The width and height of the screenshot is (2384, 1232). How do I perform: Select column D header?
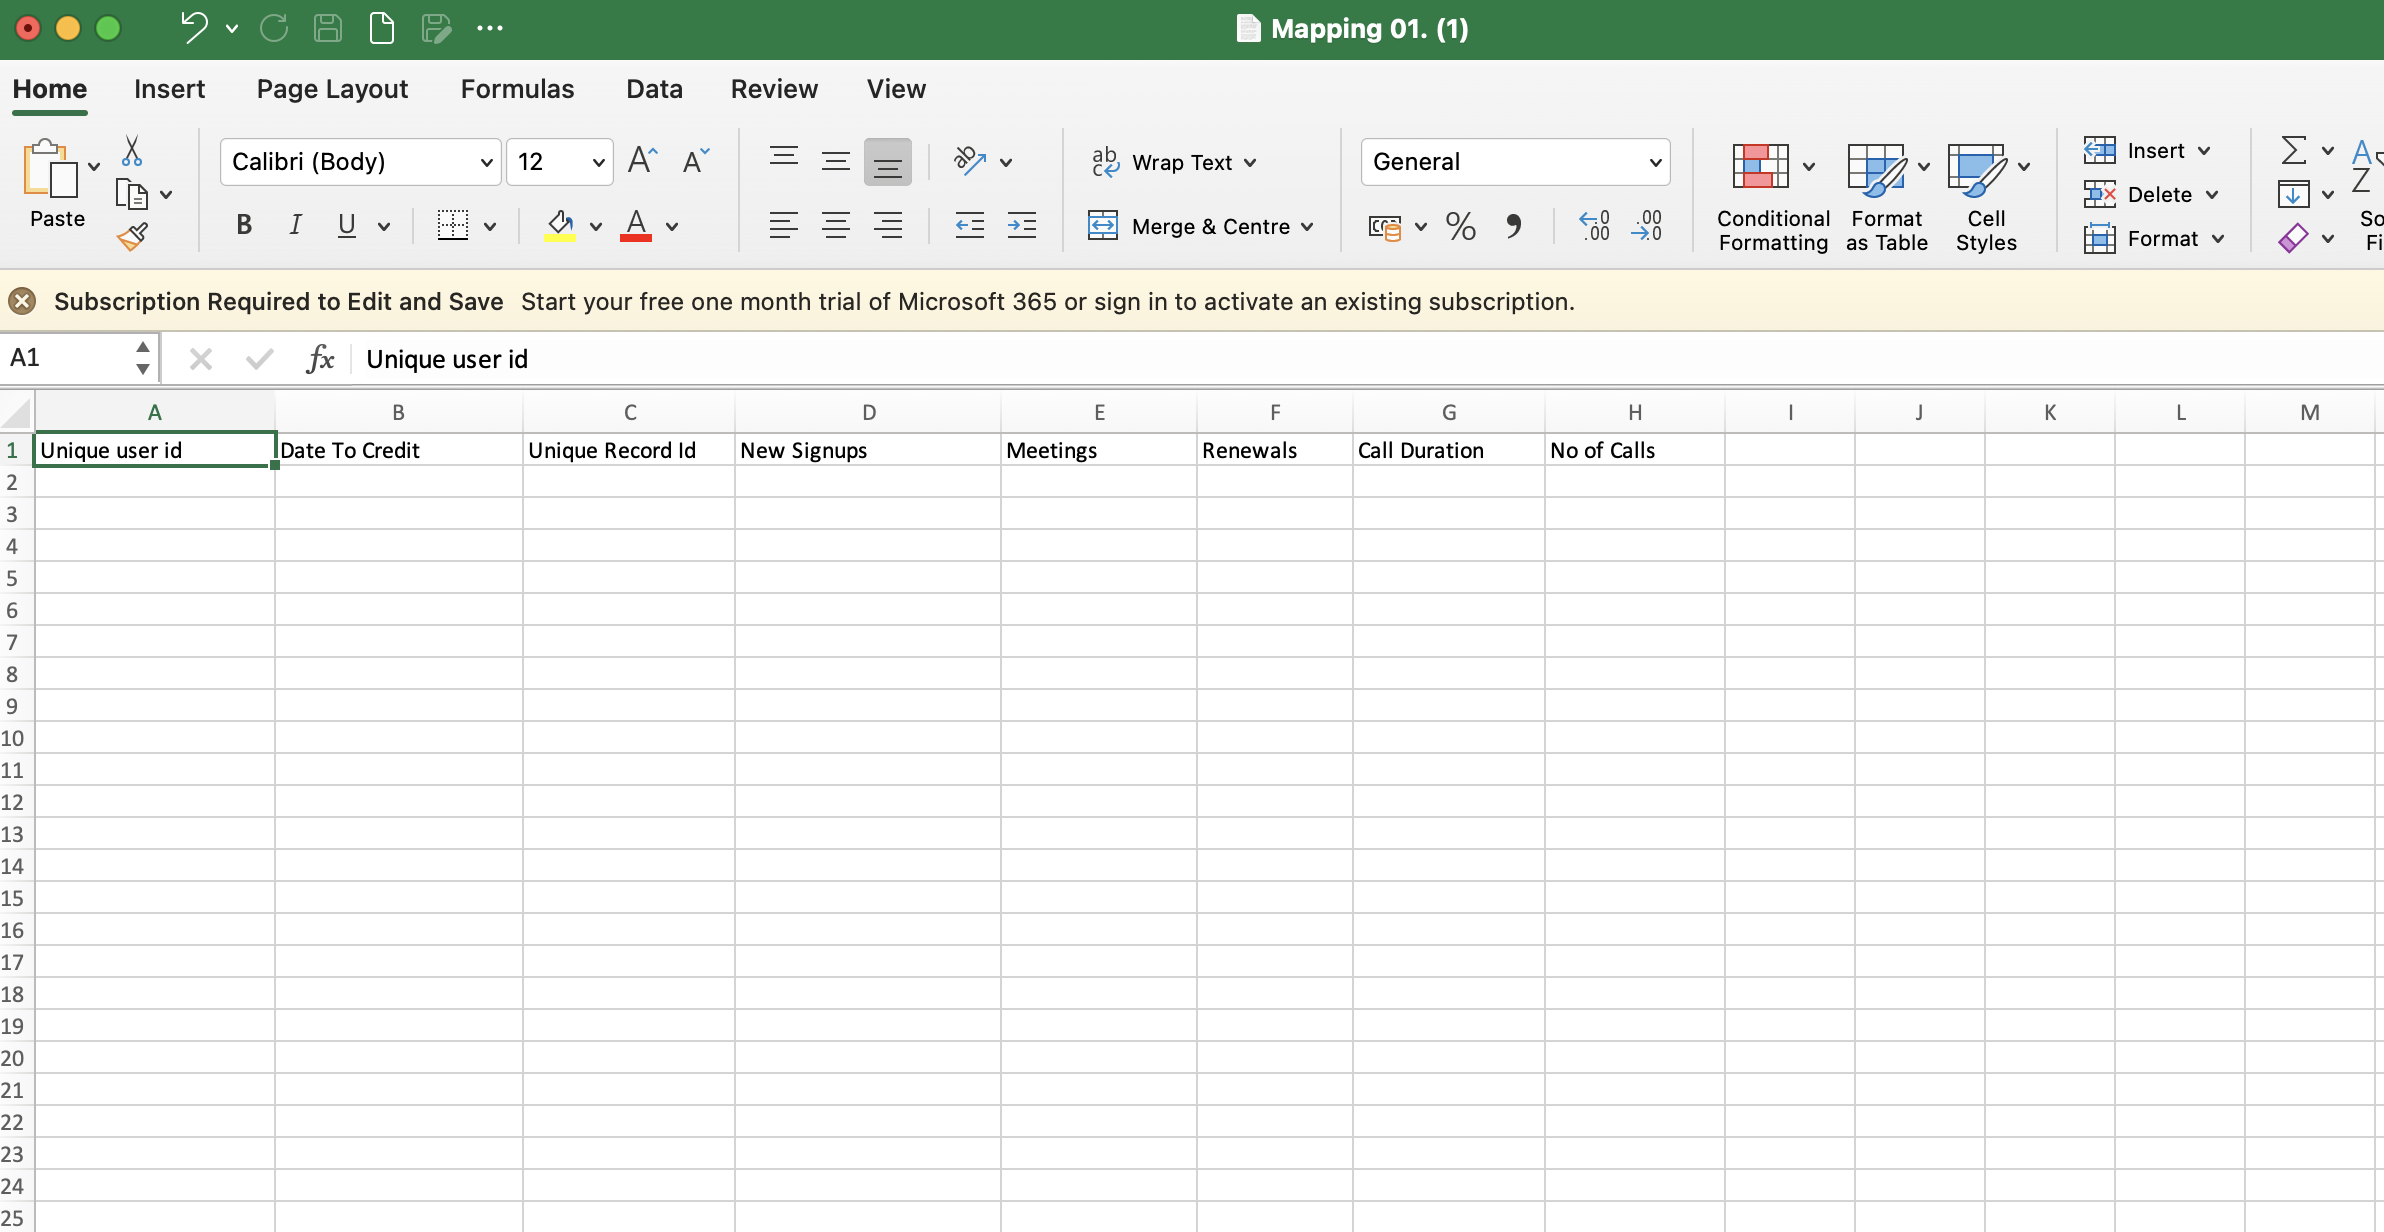[x=868, y=412]
